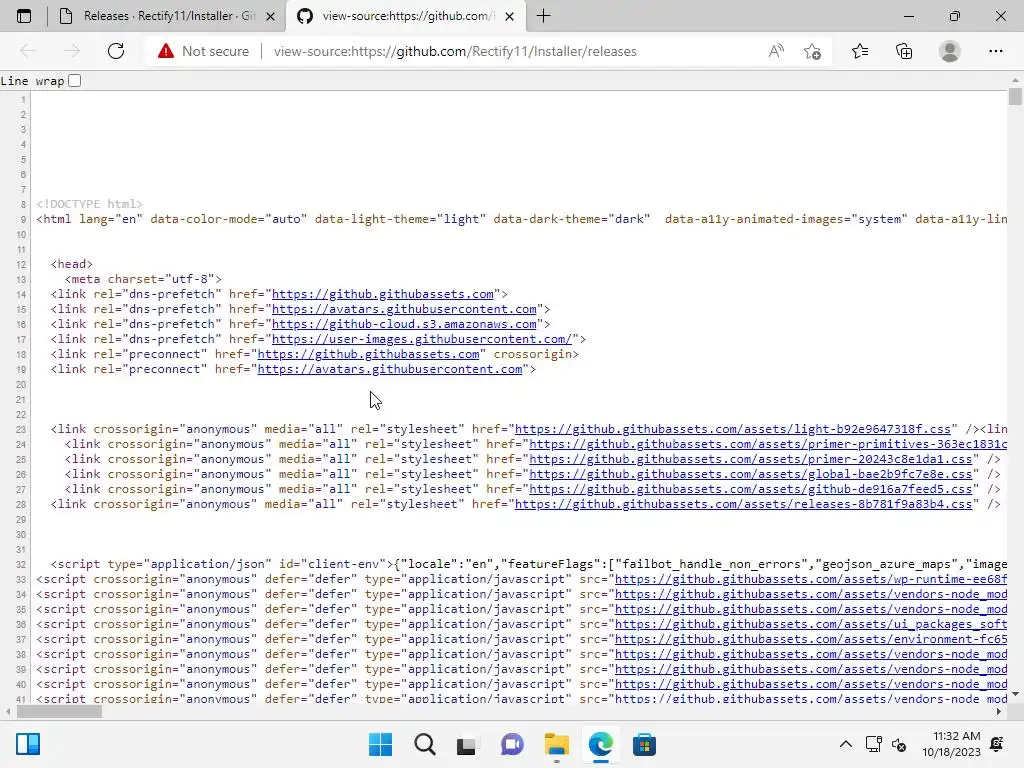Refresh the page
Viewport: 1024px width, 768px height.
116,51
